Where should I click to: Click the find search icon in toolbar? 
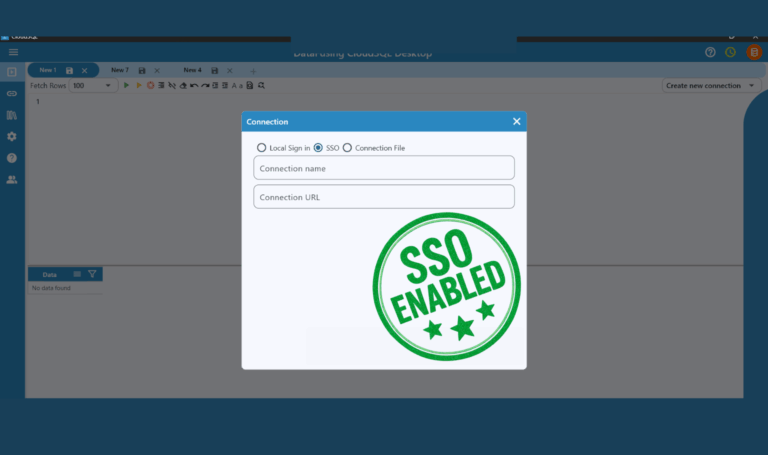click(262, 85)
